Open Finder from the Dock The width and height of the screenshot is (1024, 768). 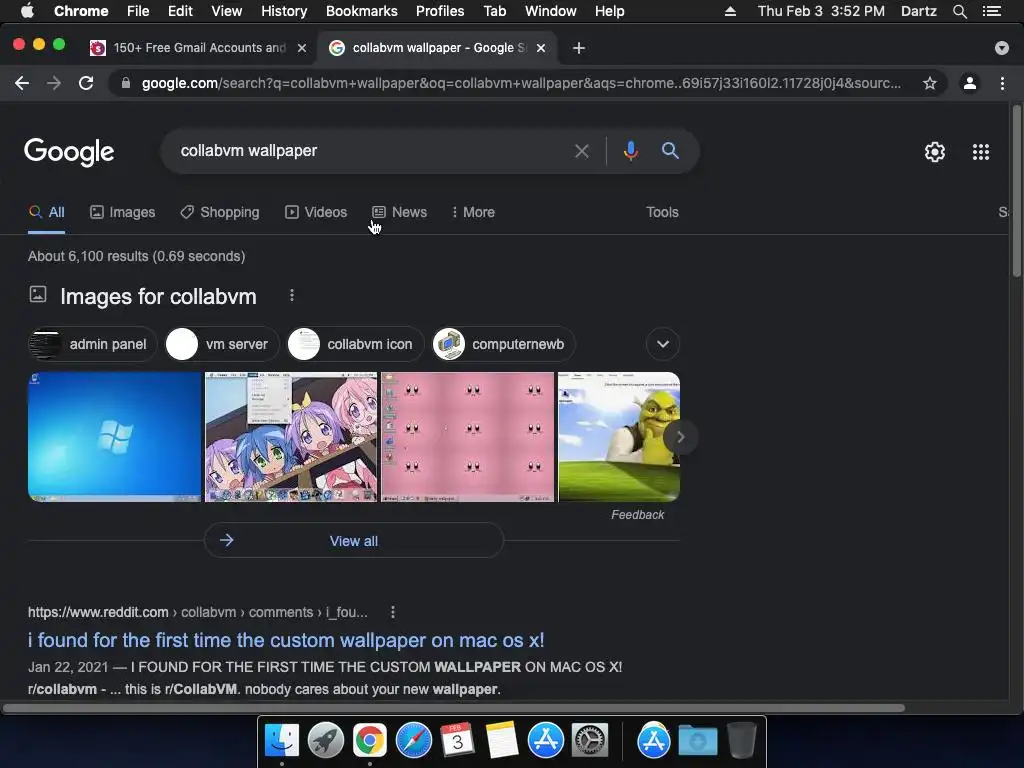(282, 741)
